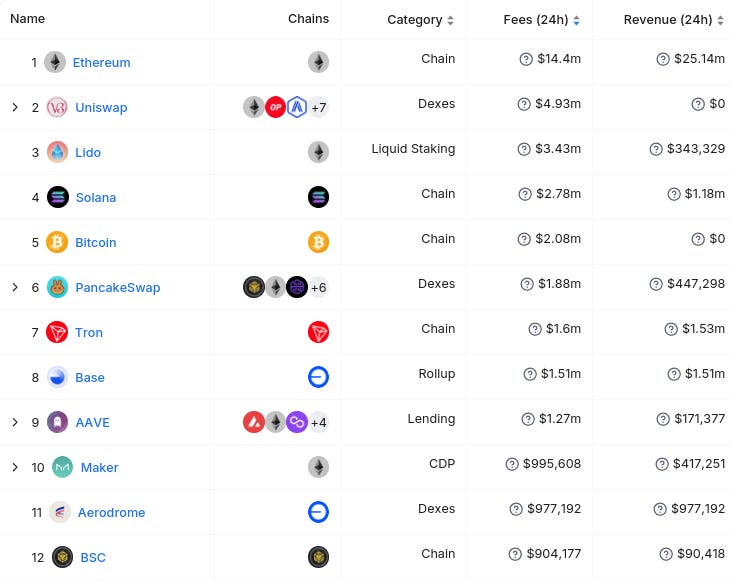Viewport: 734px width, 580px height.
Task: Click the Tron chain icon in Chains column
Action: point(318,332)
